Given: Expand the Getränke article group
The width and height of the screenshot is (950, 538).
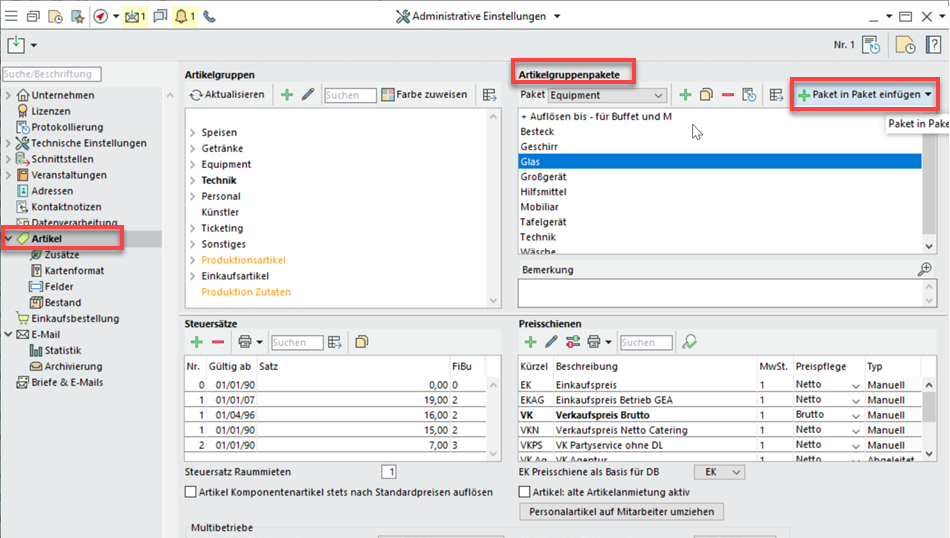Looking at the screenshot, I should coord(193,149).
